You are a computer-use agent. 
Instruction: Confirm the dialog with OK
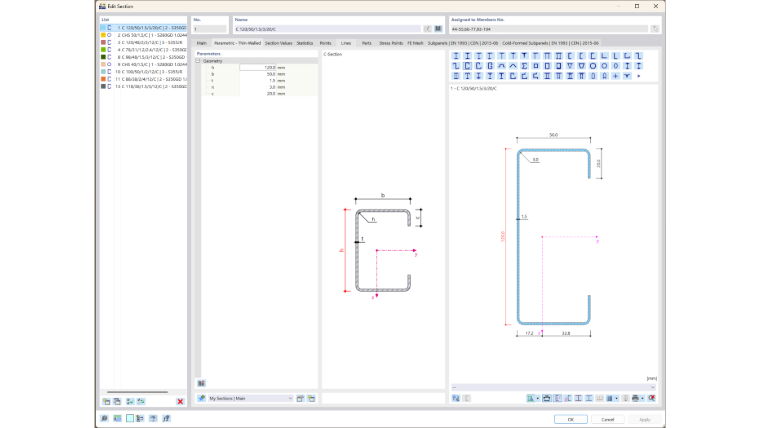point(570,419)
